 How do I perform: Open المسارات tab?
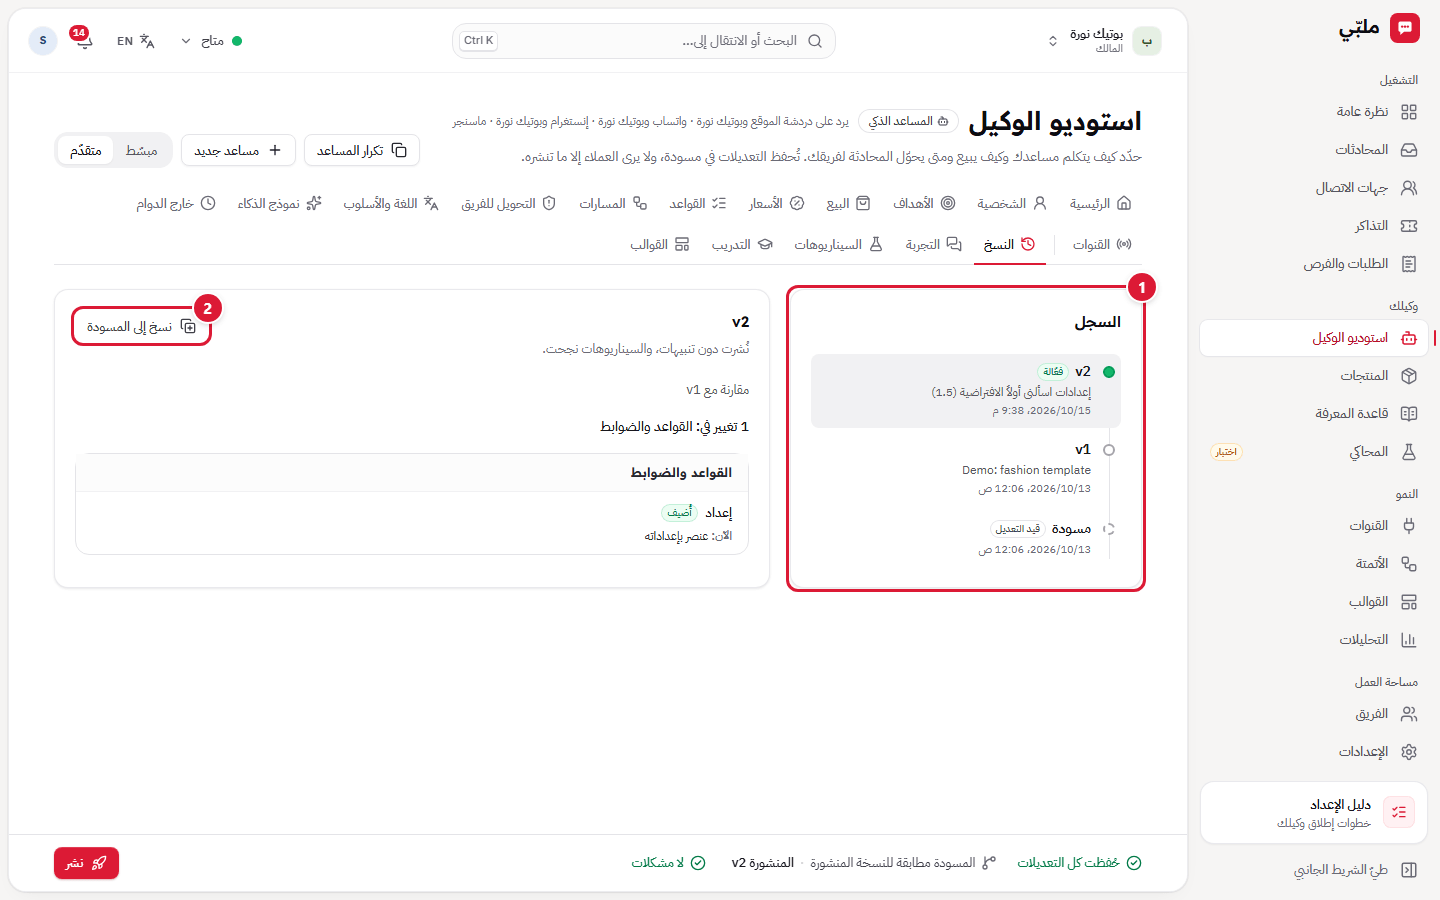613,203
